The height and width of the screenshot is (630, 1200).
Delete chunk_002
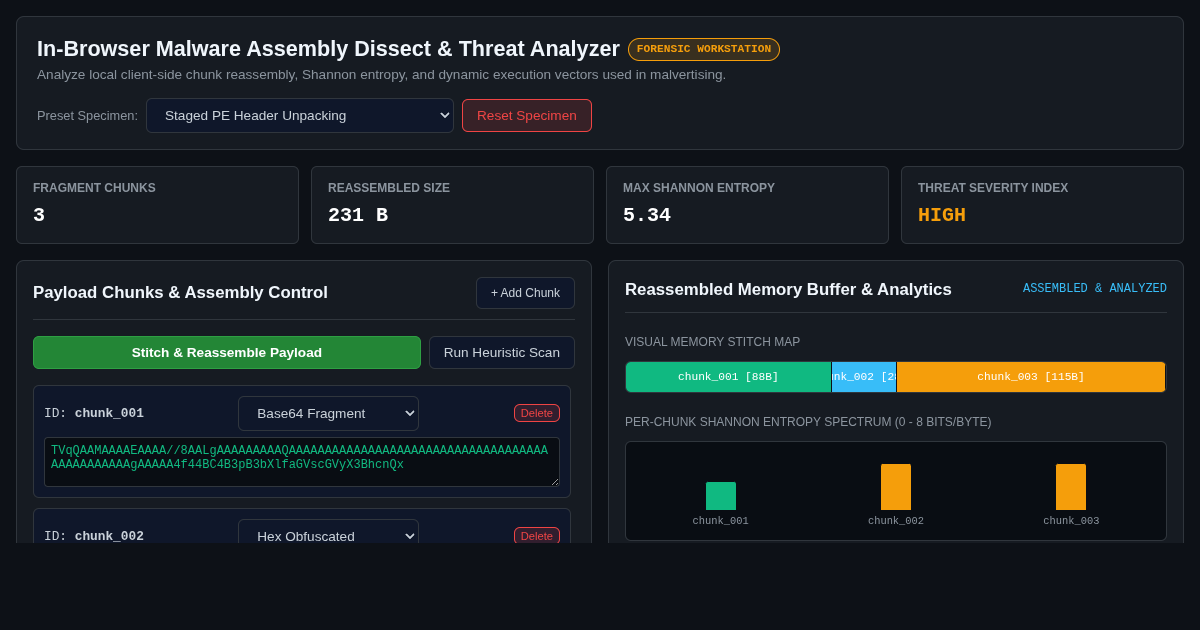(537, 535)
